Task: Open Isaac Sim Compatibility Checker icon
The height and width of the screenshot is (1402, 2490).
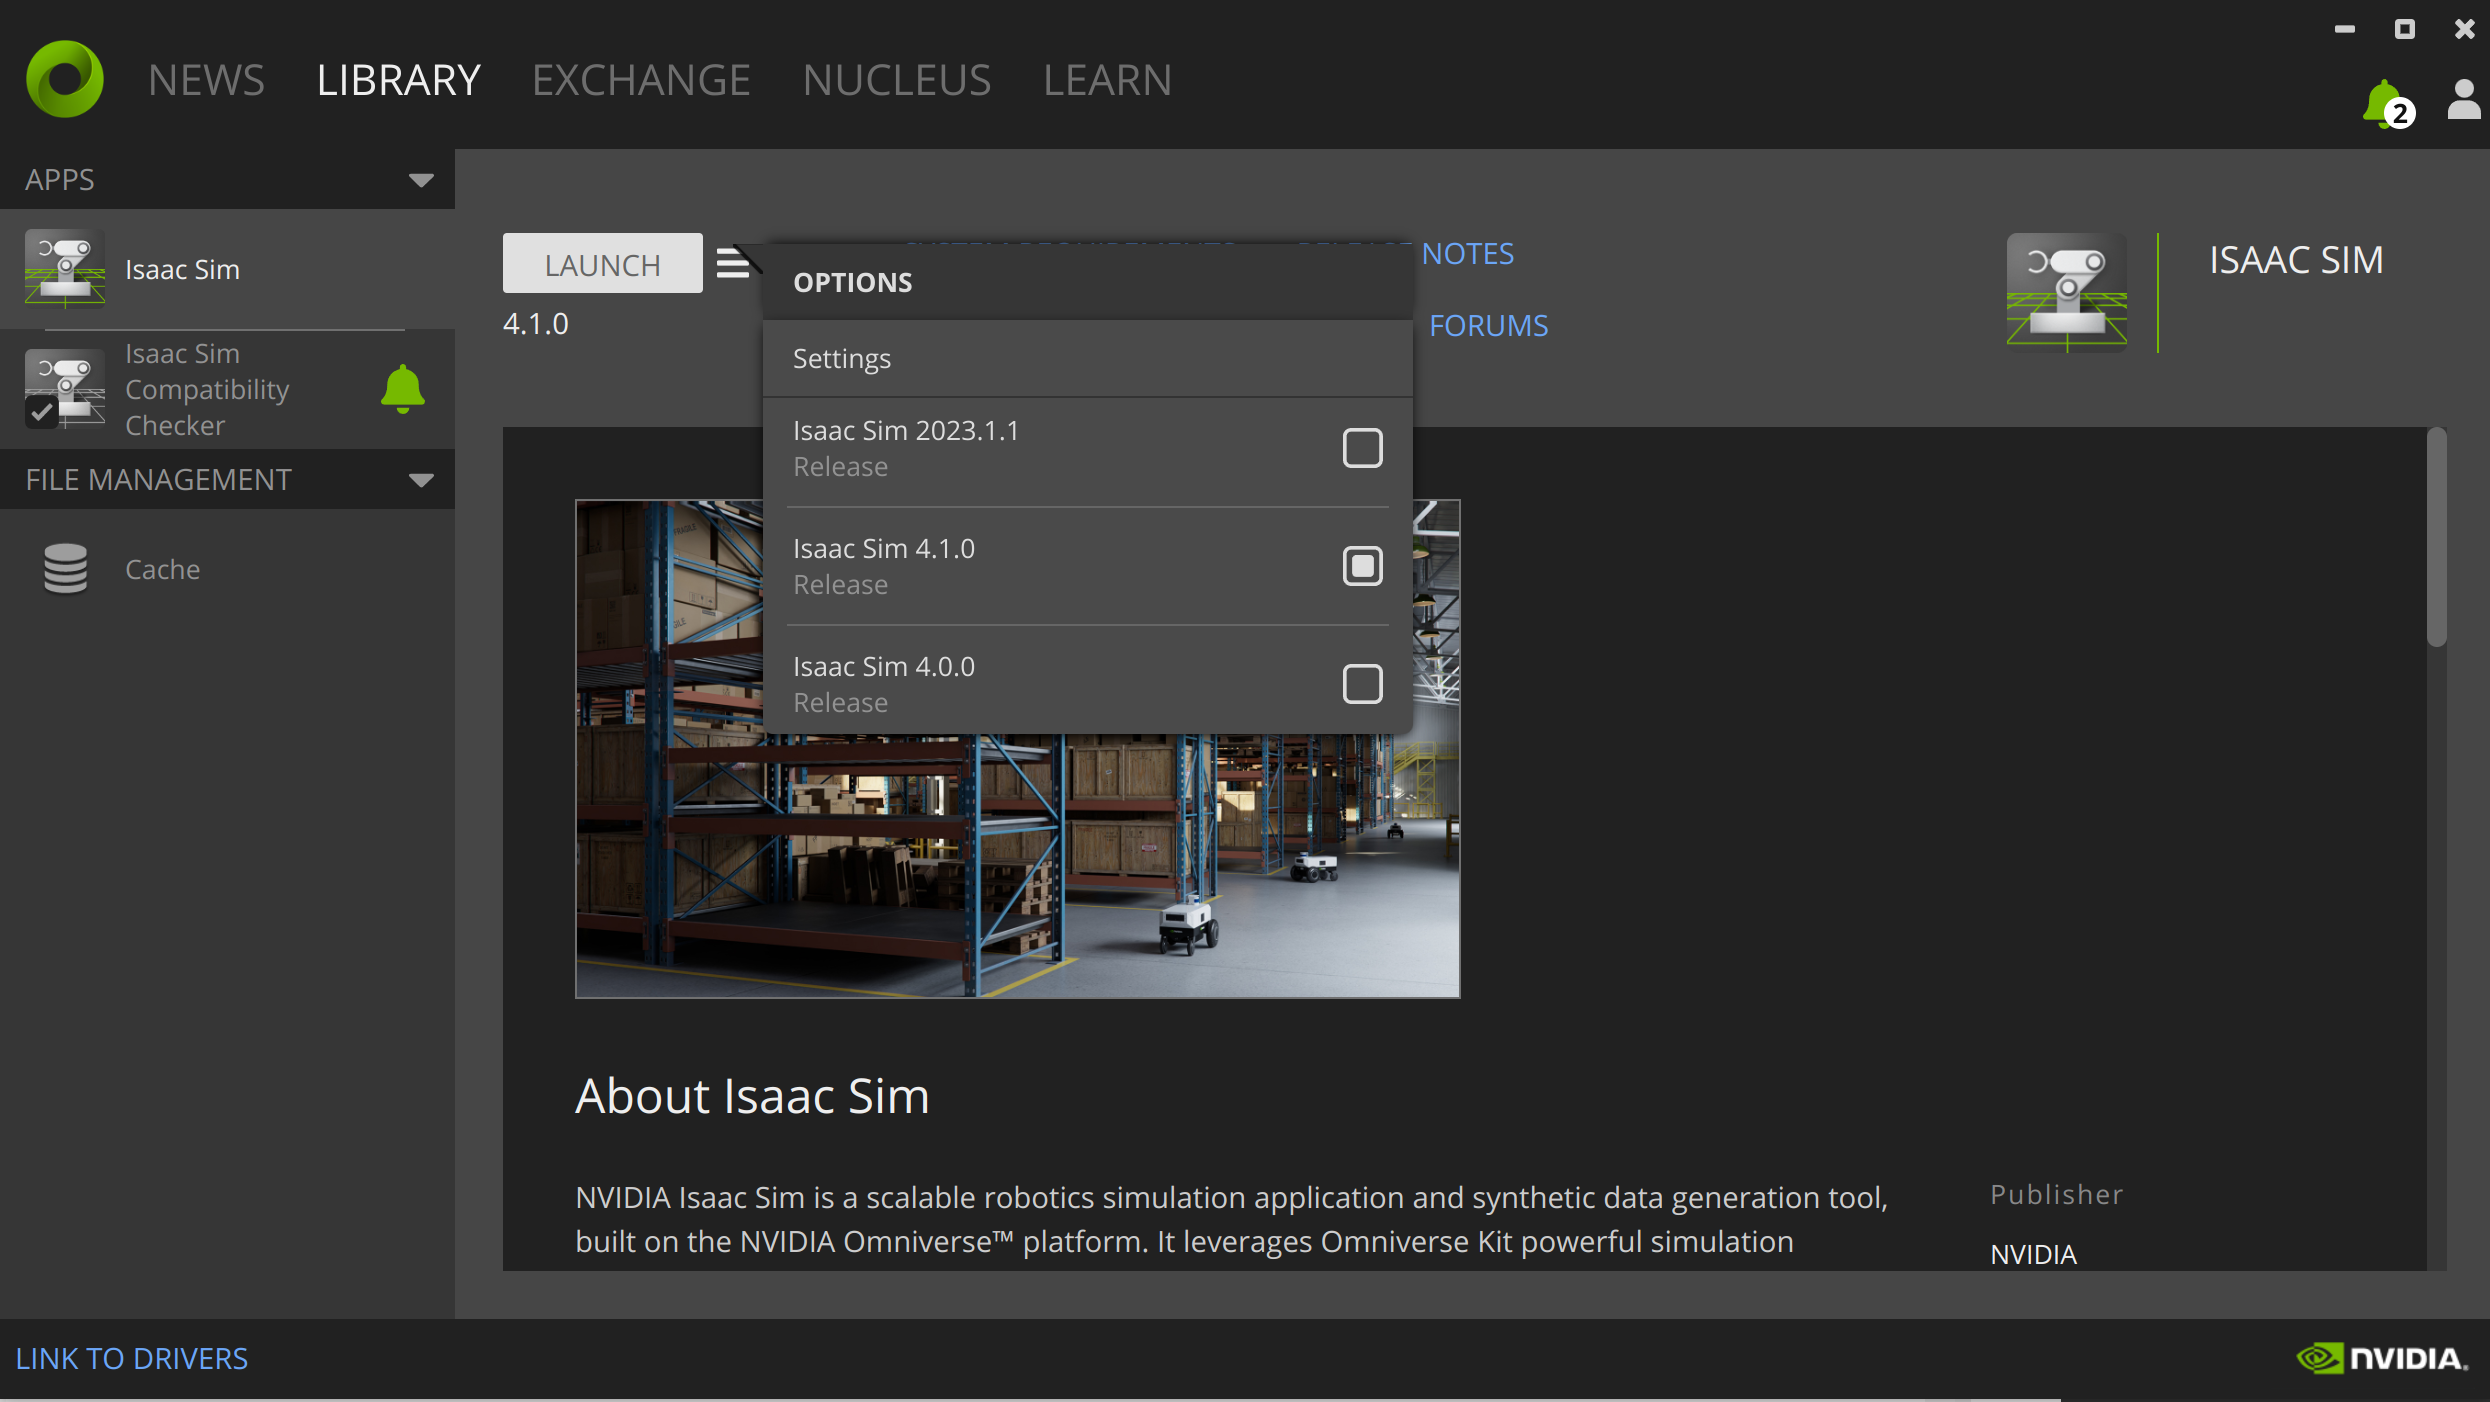Action: (x=65, y=389)
